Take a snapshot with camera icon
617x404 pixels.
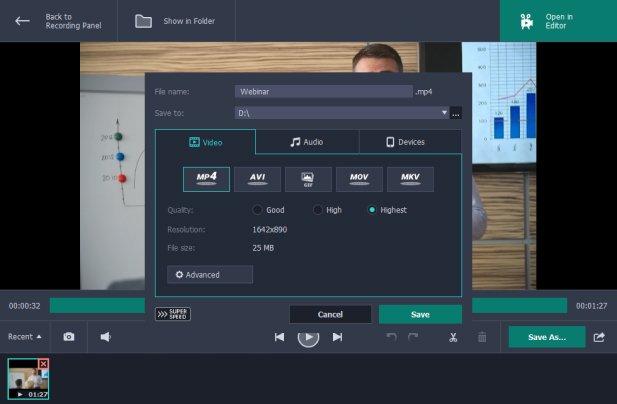coord(69,337)
